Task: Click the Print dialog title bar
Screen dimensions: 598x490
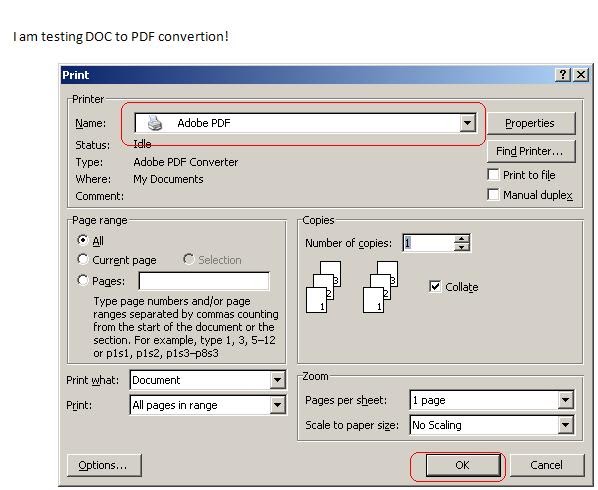Action: coord(307,75)
